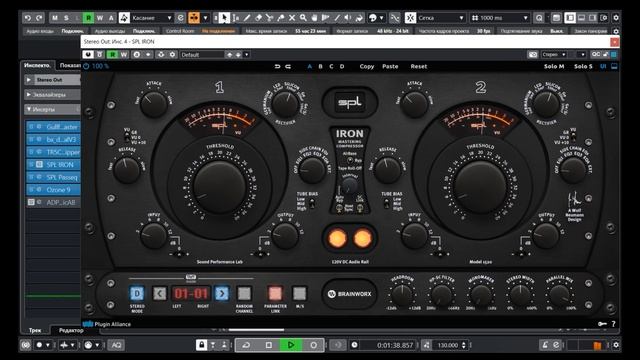Toggle the M/S button
The height and width of the screenshot is (360, 640).
click(299, 293)
